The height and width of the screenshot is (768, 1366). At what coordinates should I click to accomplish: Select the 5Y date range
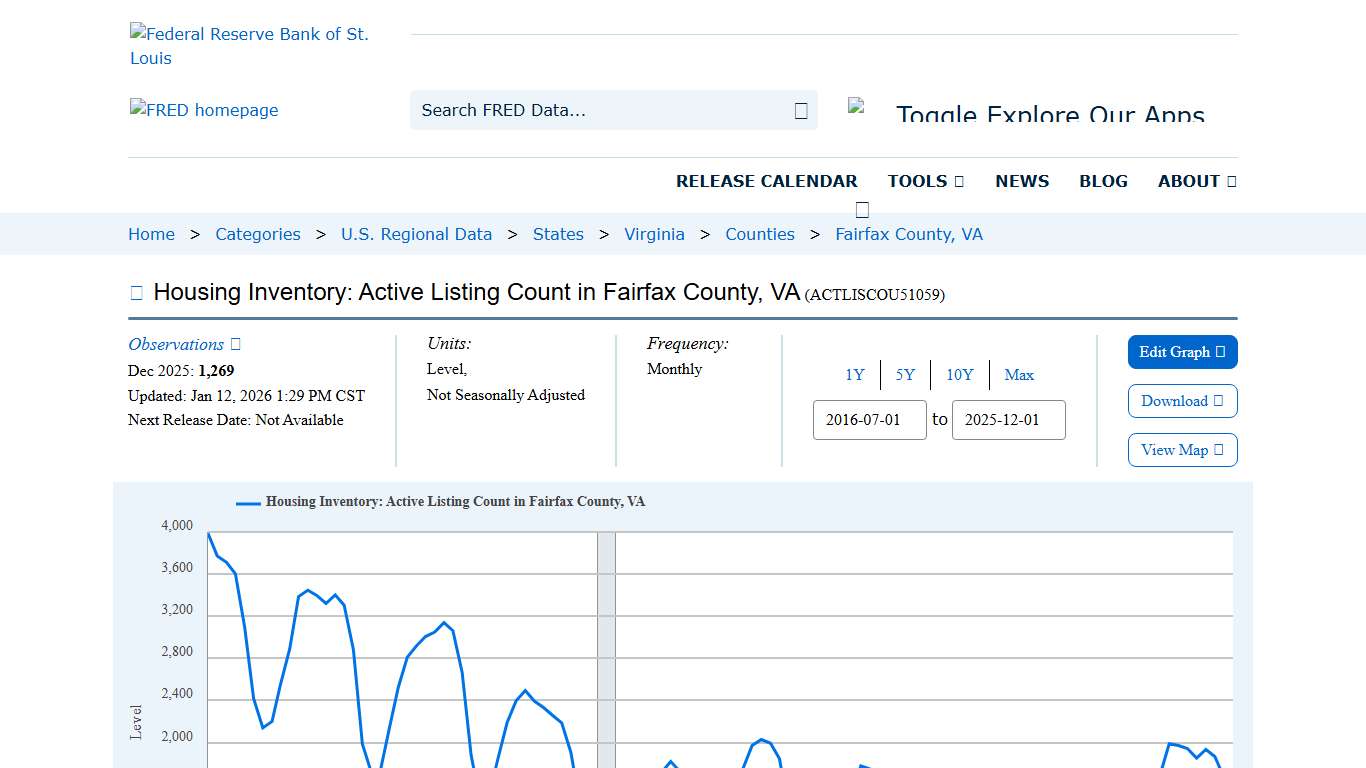905,374
